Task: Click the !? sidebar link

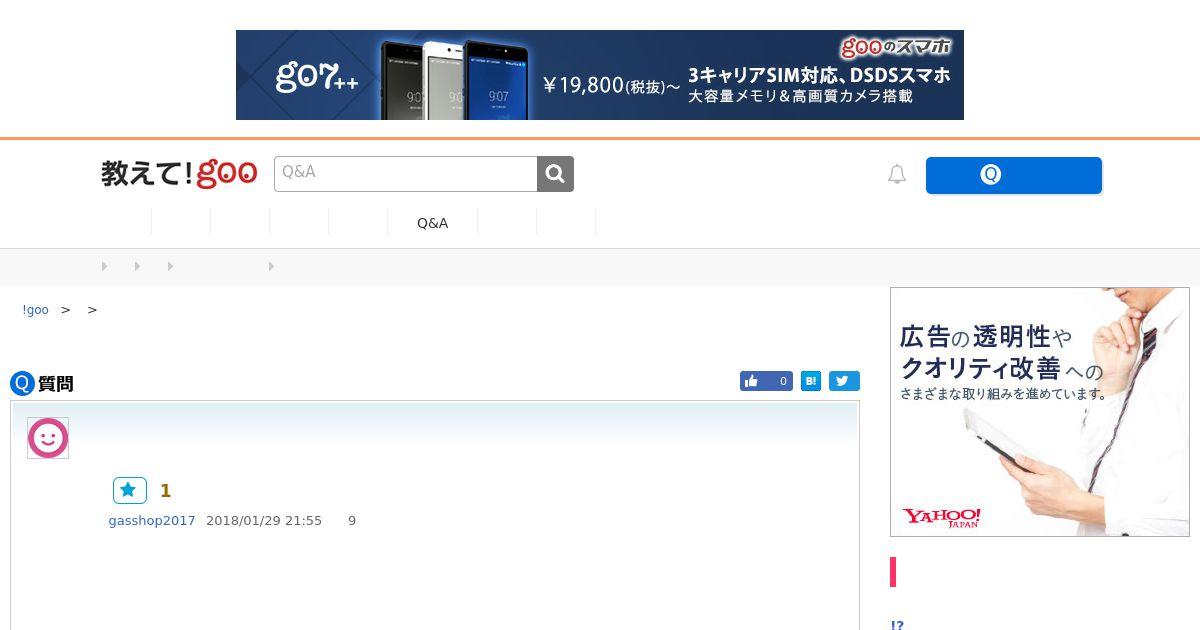Action: coord(897,625)
